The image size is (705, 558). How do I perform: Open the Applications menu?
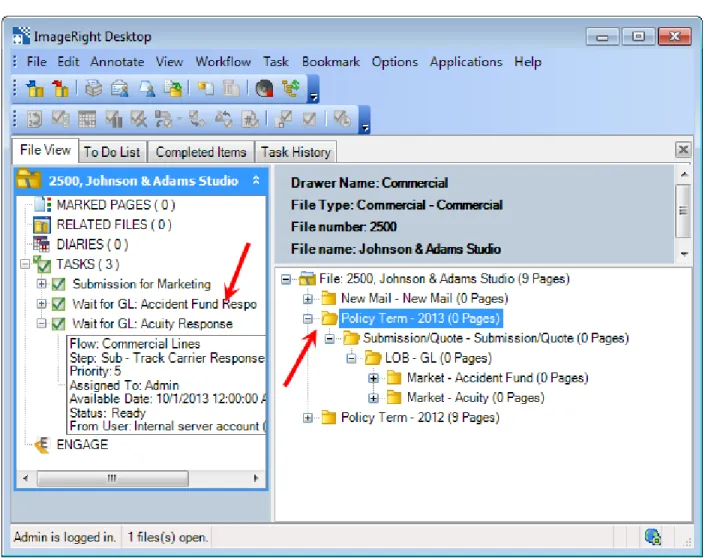click(466, 62)
